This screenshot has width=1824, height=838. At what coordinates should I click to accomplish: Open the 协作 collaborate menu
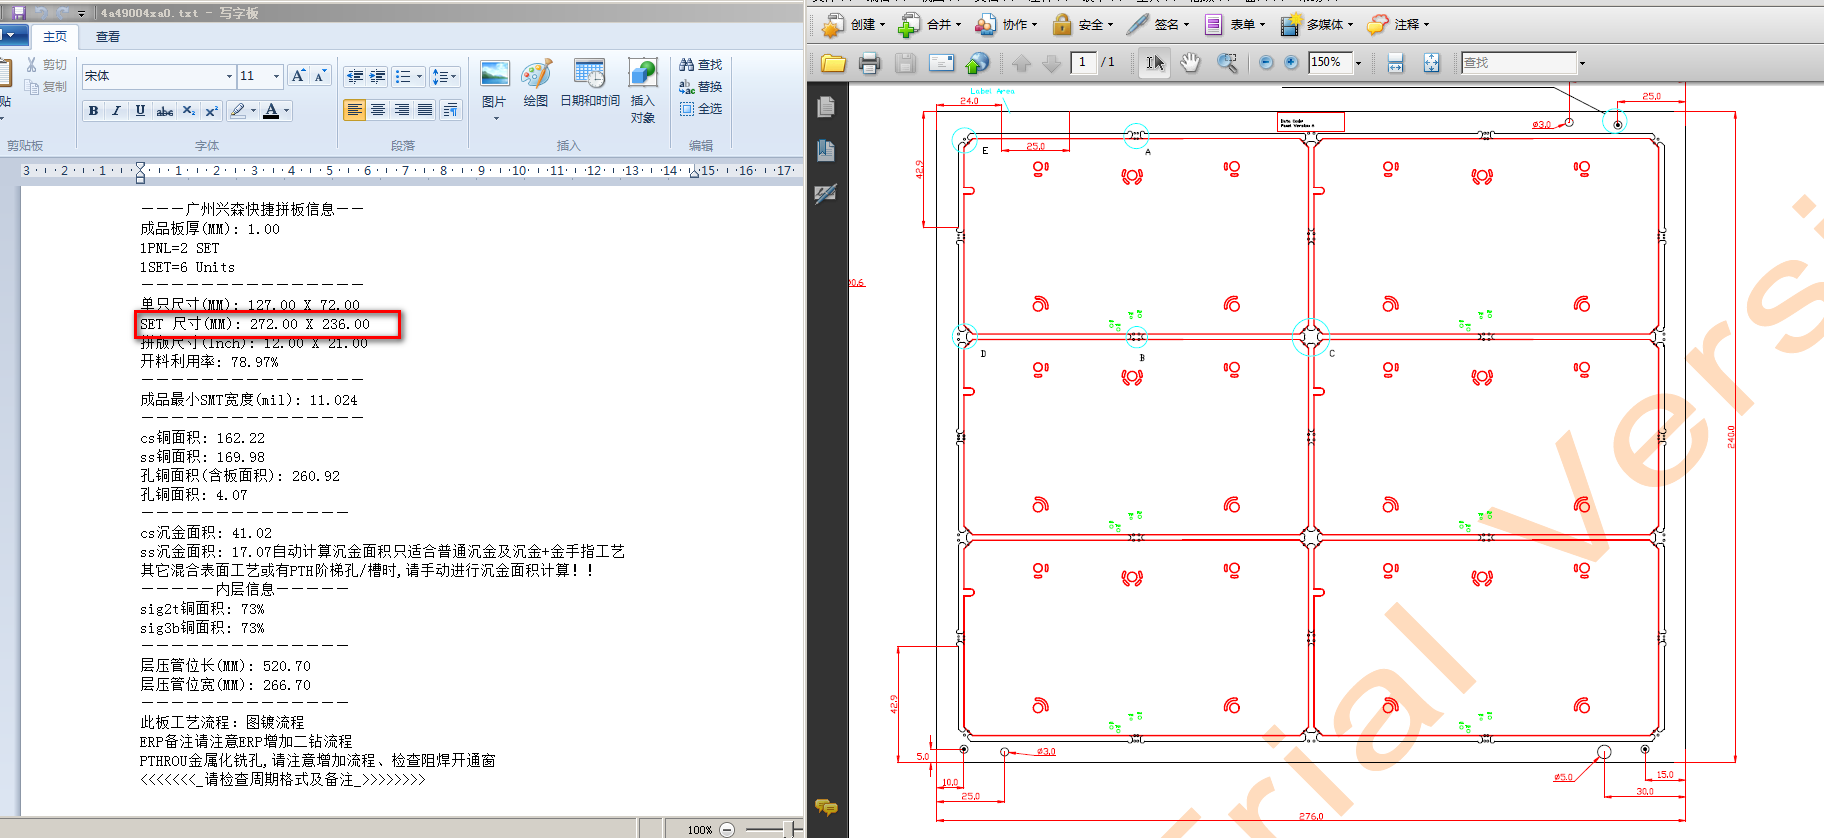click(x=1006, y=25)
